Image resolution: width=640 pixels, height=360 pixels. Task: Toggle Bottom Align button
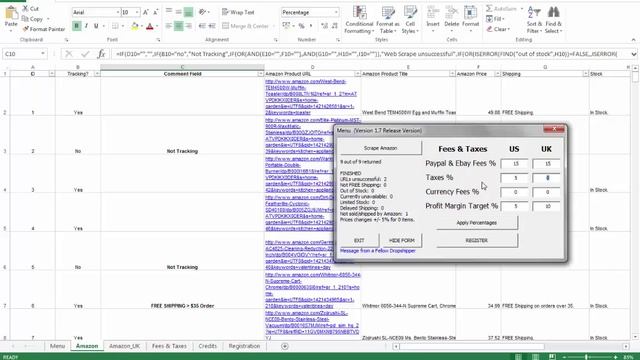pyautogui.click(x=188, y=12)
